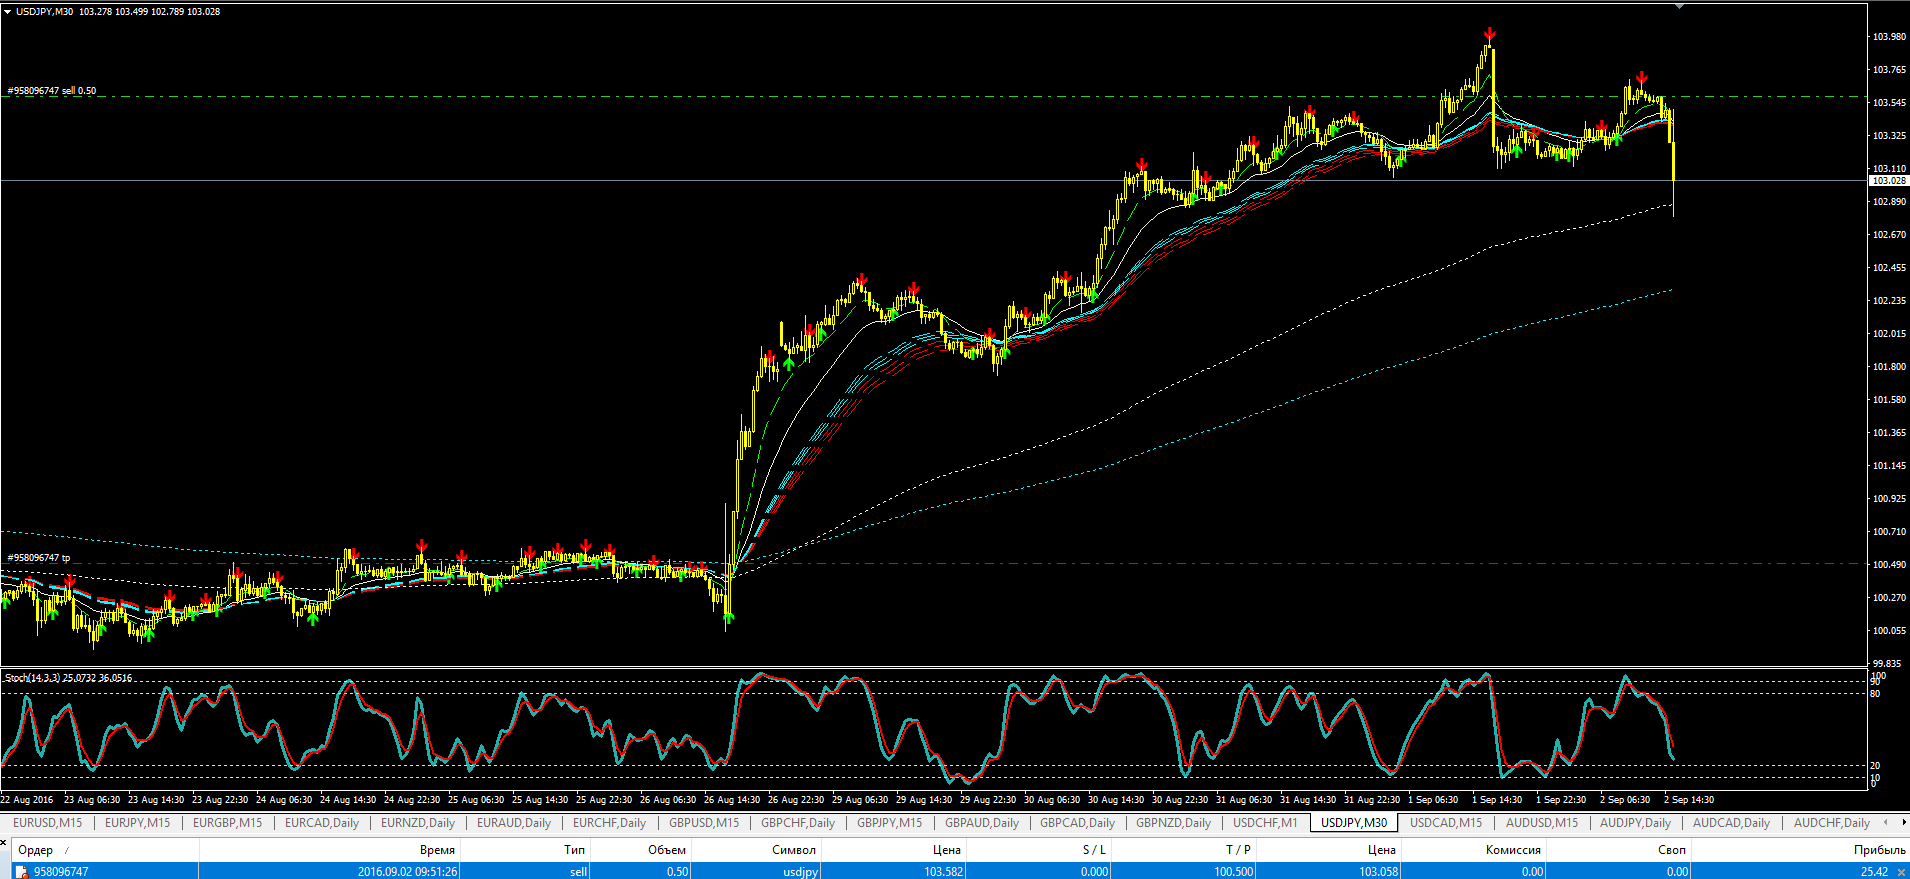Activate the GBPAUD,Daily chart tab

click(982, 823)
